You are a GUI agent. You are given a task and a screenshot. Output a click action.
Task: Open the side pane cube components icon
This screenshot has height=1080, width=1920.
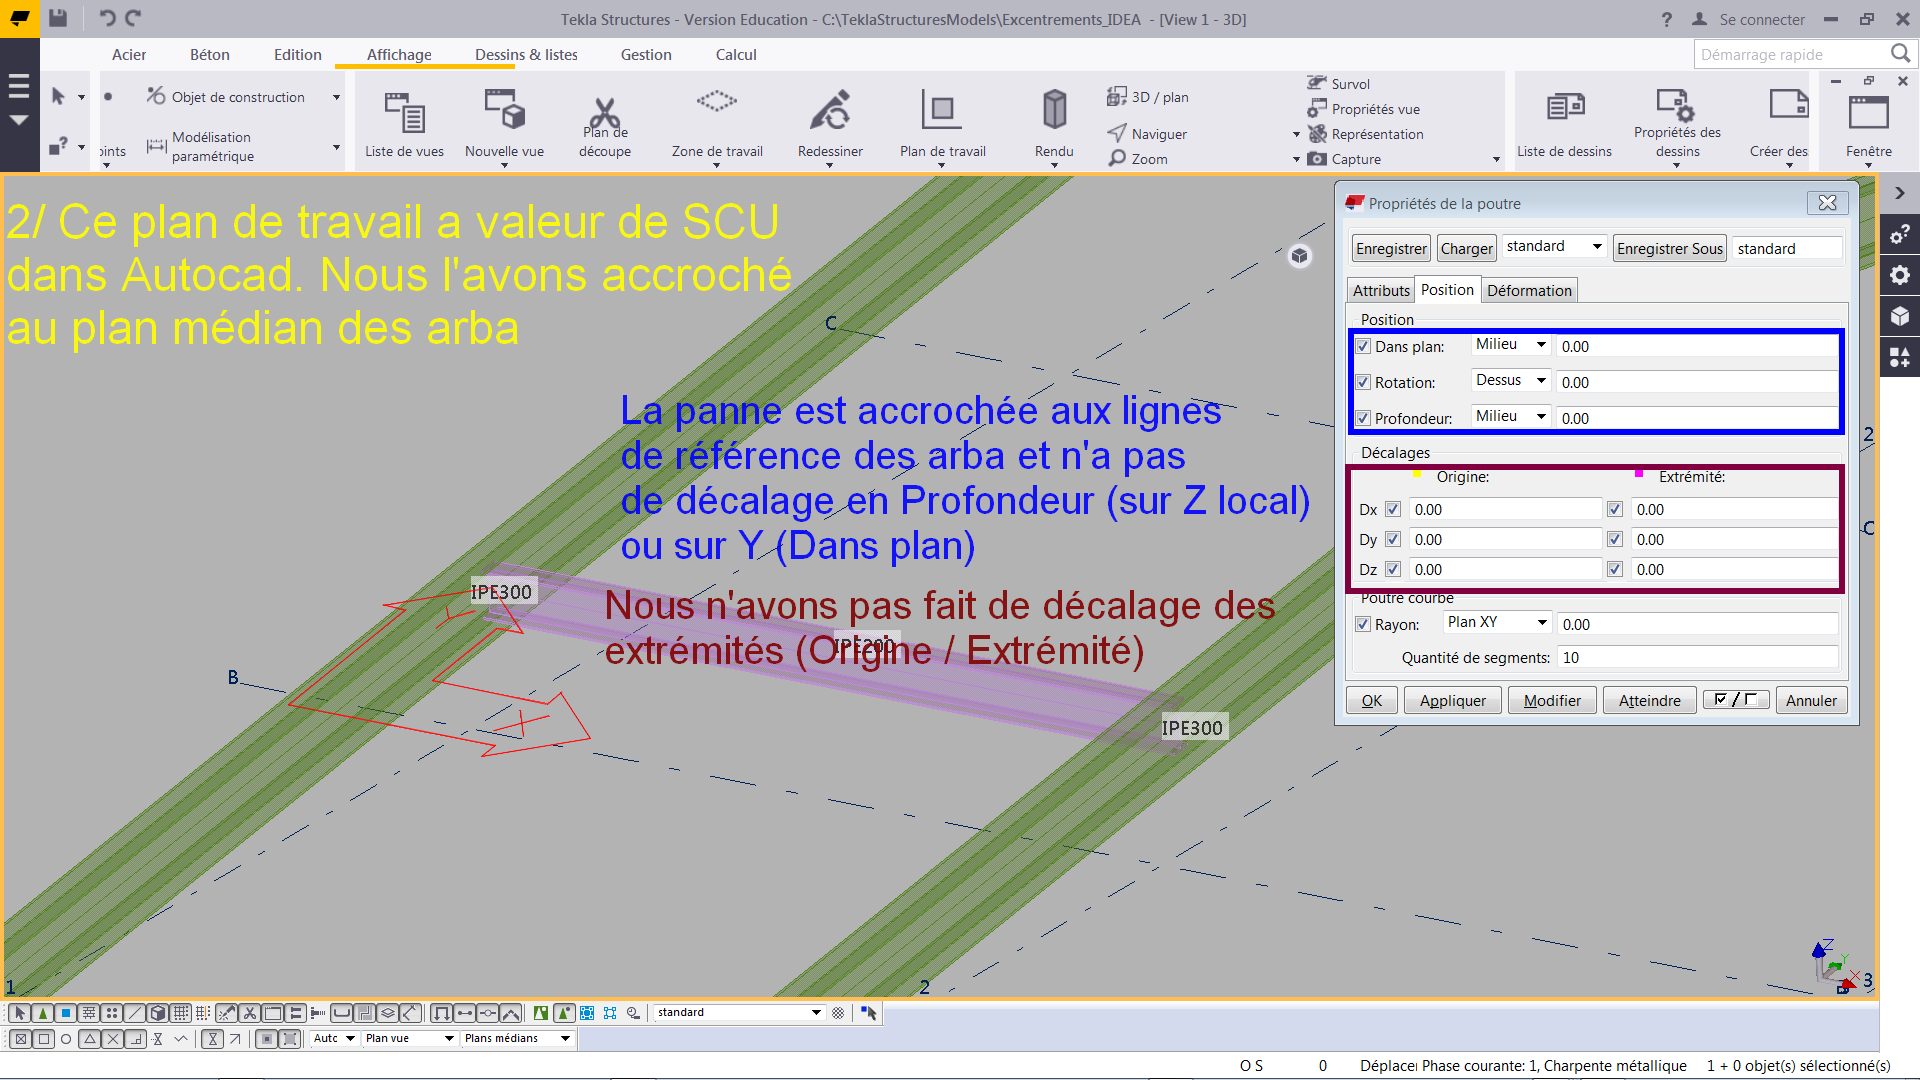1900,316
